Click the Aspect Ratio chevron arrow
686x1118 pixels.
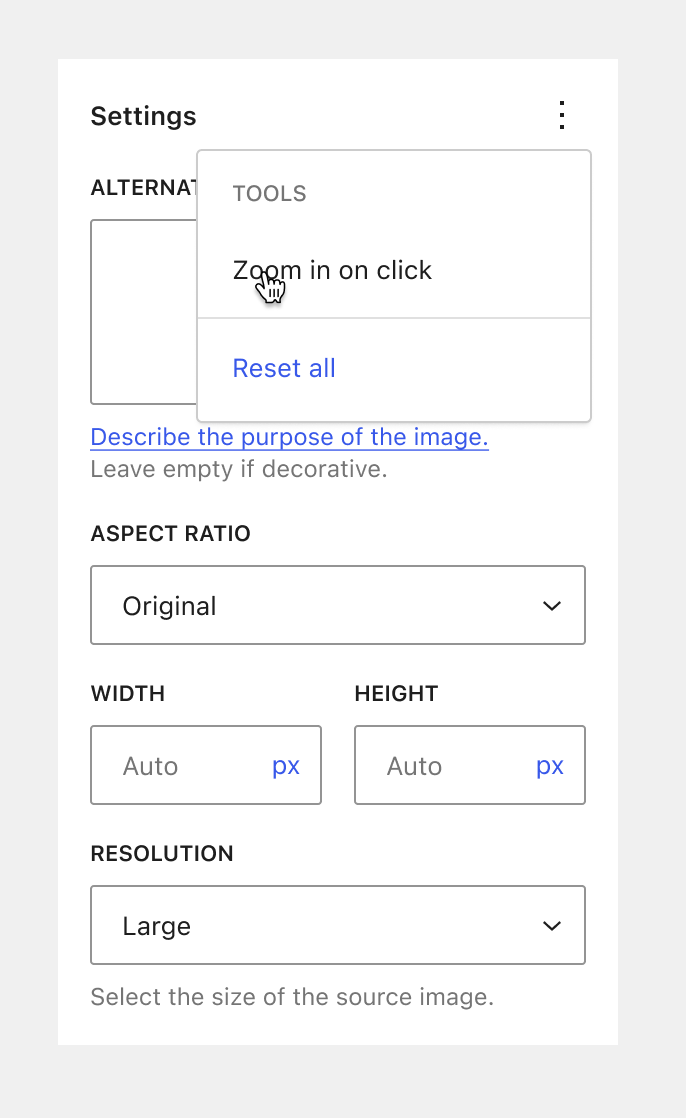click(x=552, y=606)
